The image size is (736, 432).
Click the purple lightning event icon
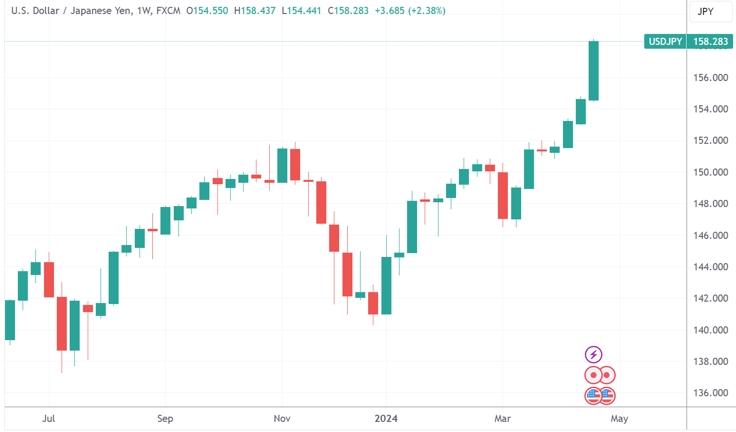594,354
